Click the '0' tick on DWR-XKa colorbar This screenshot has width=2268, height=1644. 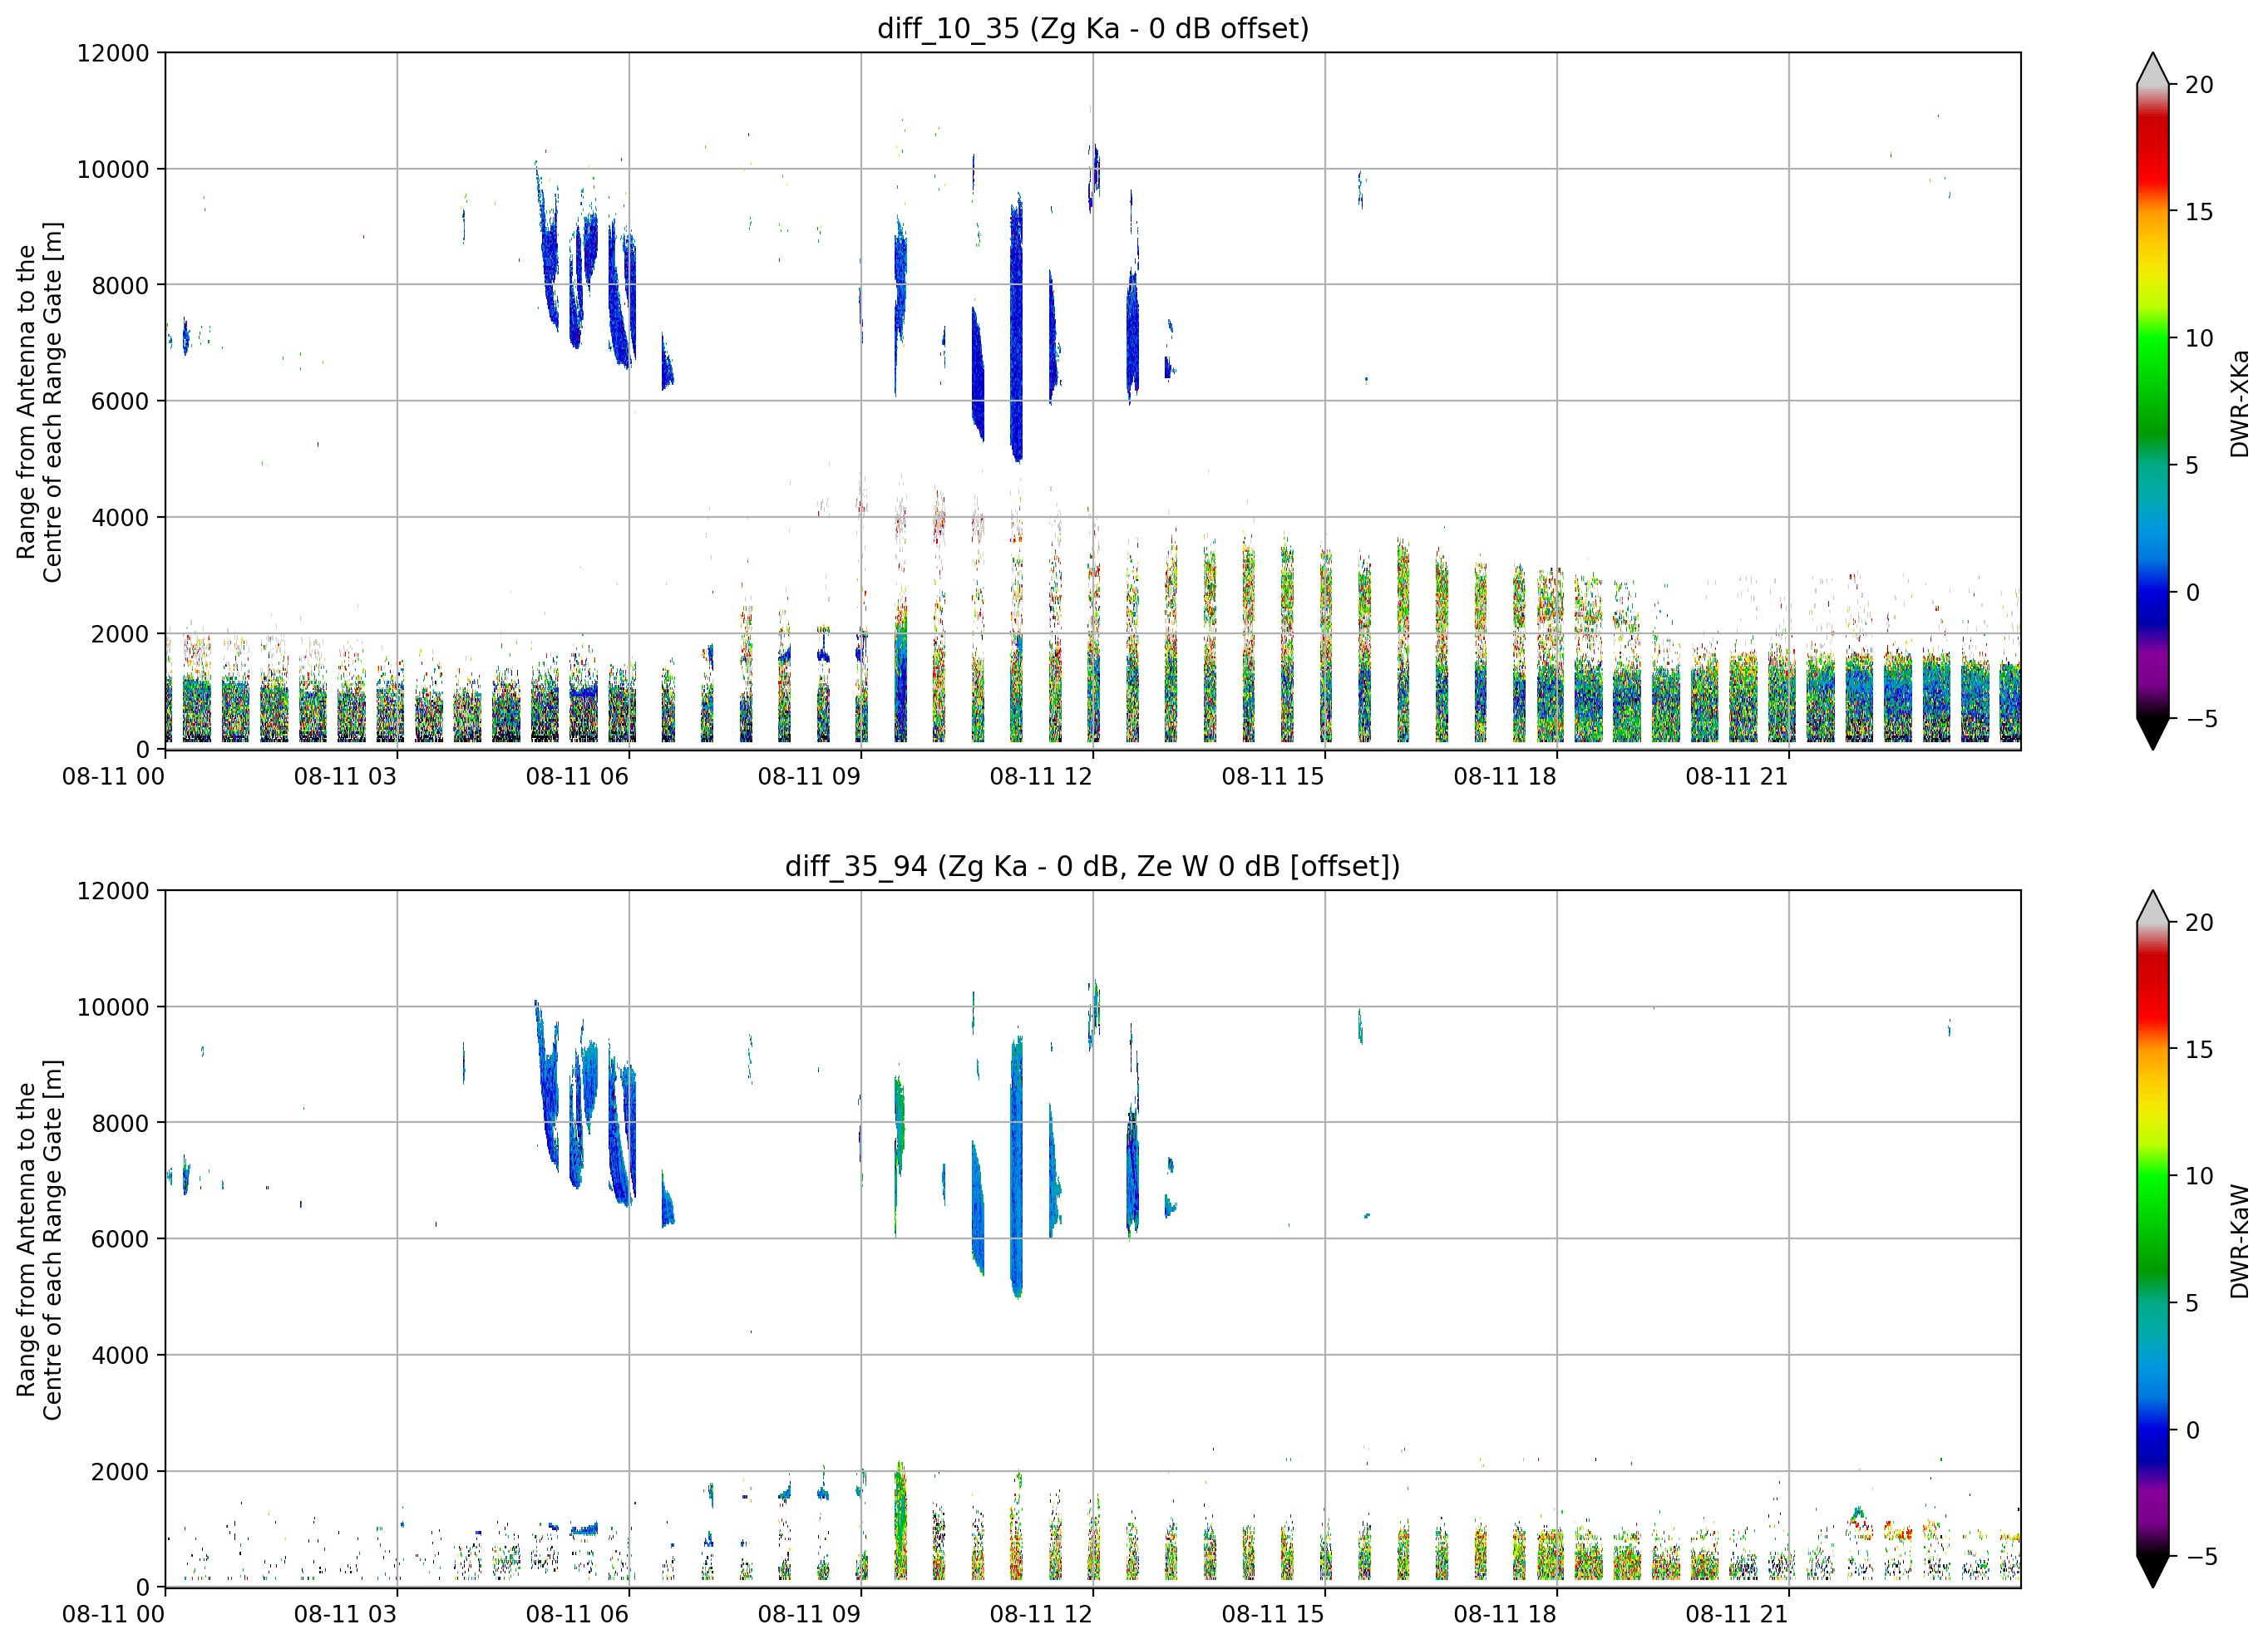tap(2192, 593)
